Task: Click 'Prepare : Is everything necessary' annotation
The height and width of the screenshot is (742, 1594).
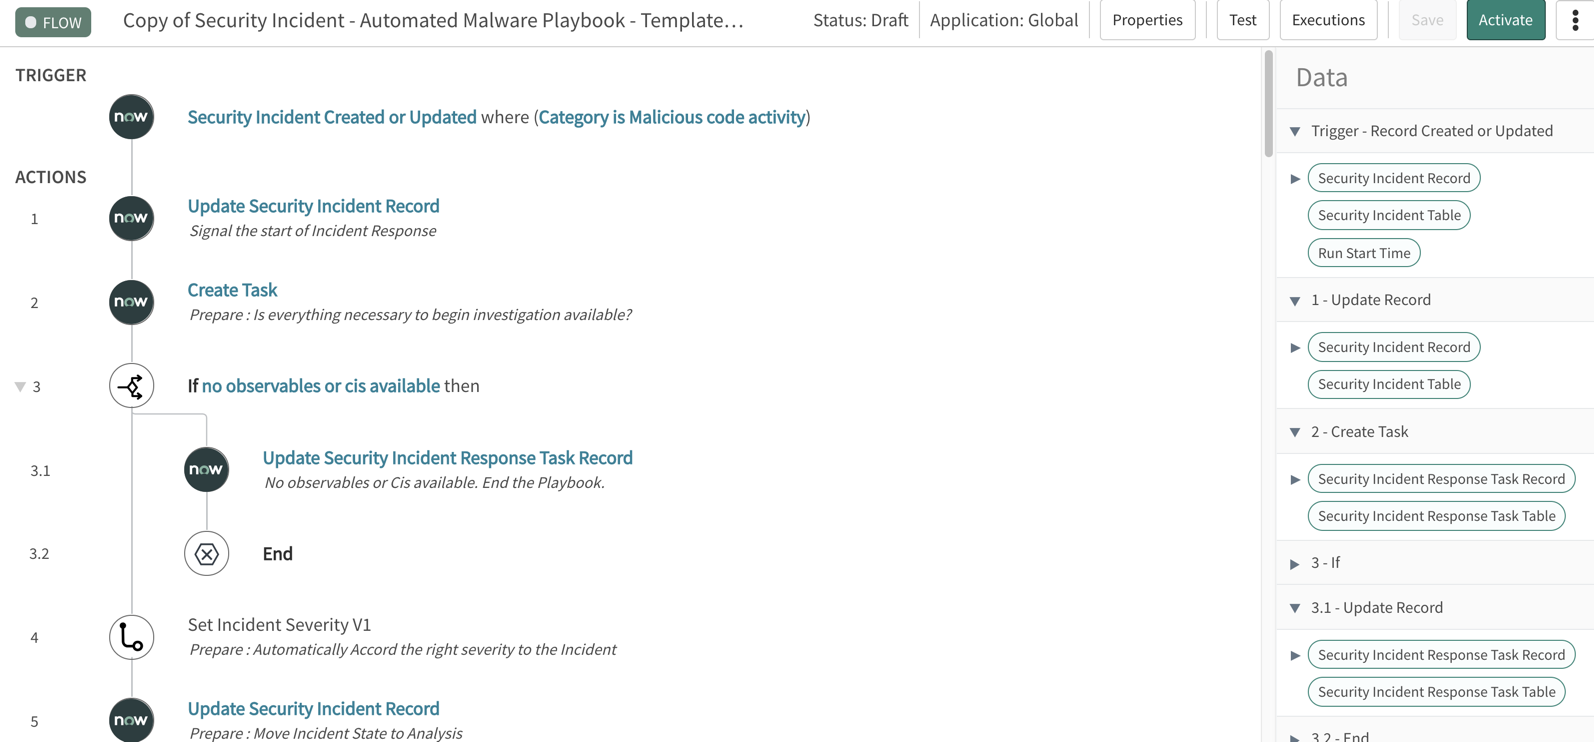Action: point(410,315)
